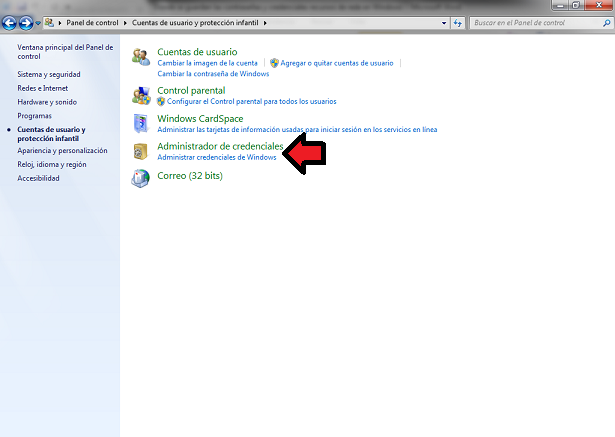Screen dimensions: 615x437
Task: Open Apariencia y personalización category
Action: [62, 151]
